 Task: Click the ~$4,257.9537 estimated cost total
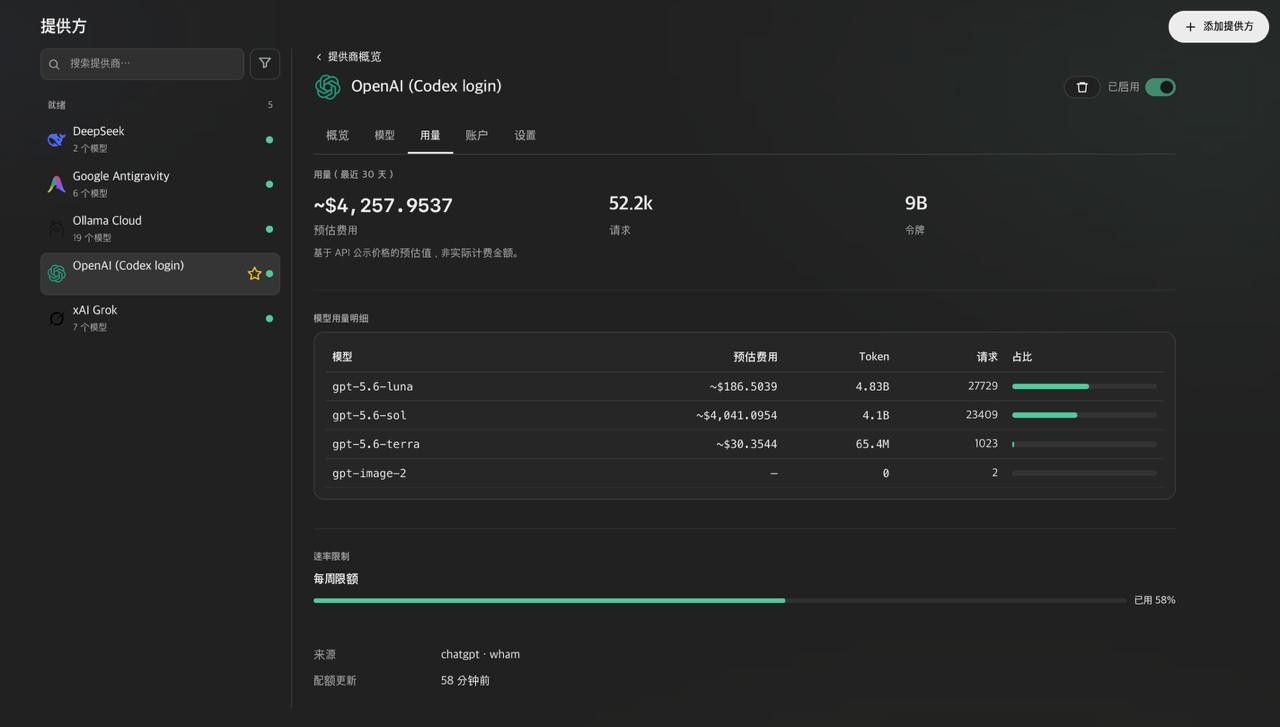[x=383, y=205]
